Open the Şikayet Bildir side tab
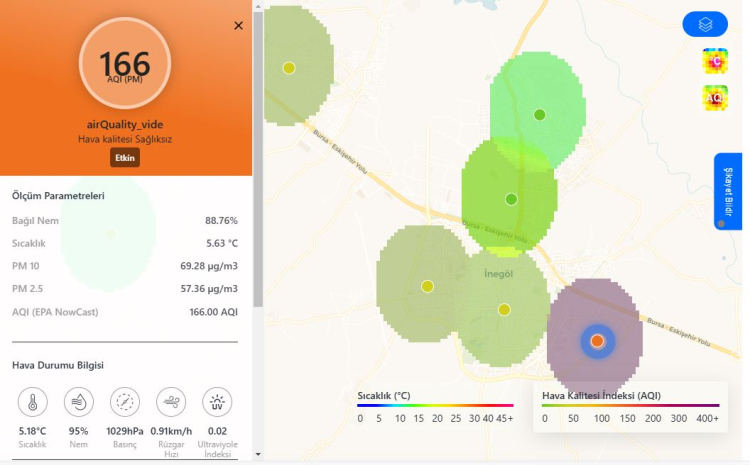This screenshot has height=465, width=750. tap(727, 192)
